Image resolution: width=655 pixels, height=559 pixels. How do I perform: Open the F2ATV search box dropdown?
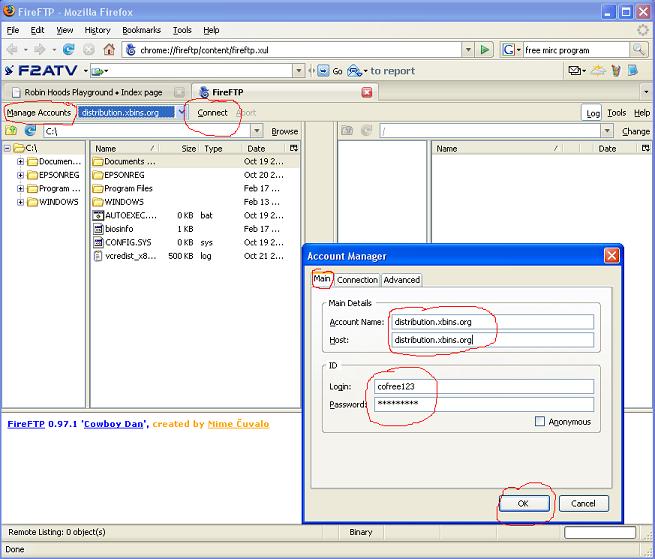point(298,71)
